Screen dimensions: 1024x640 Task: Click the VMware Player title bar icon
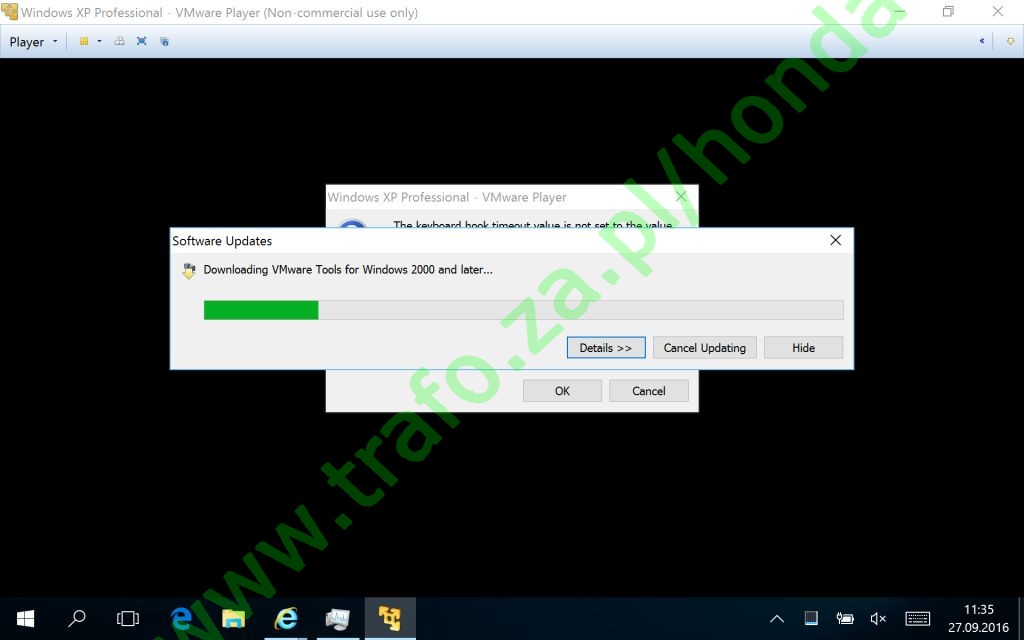[10, 12]
